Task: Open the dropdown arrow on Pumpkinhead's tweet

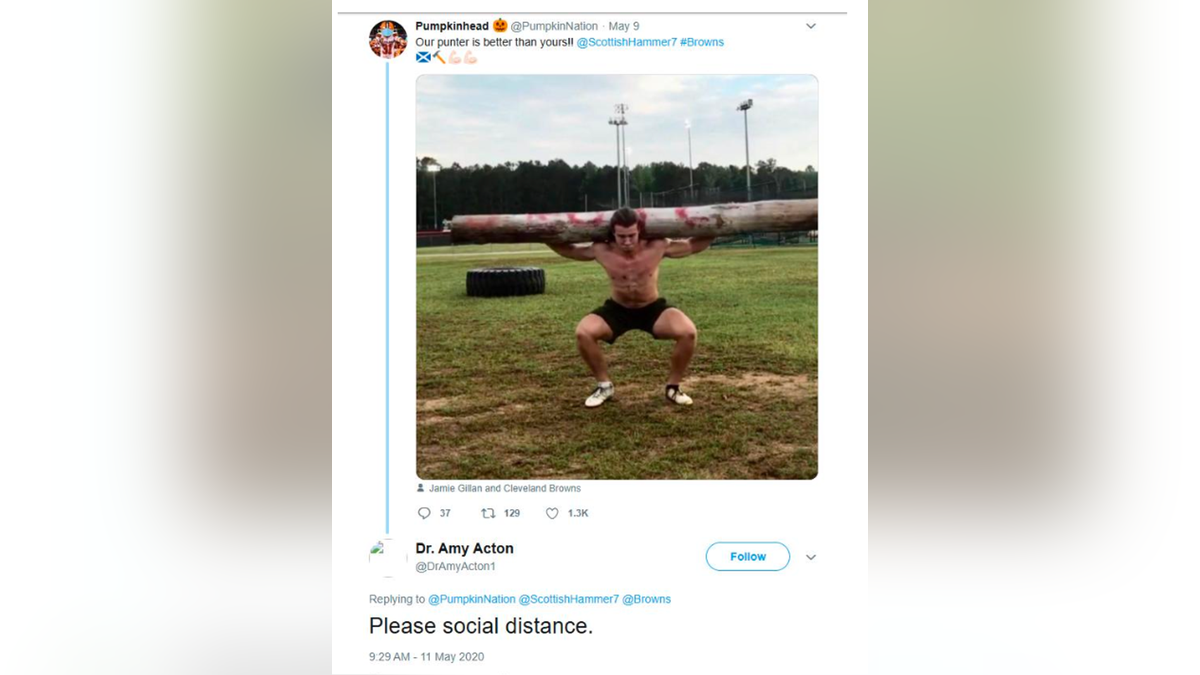Action: pyautogui.click(x=810, y=25)
